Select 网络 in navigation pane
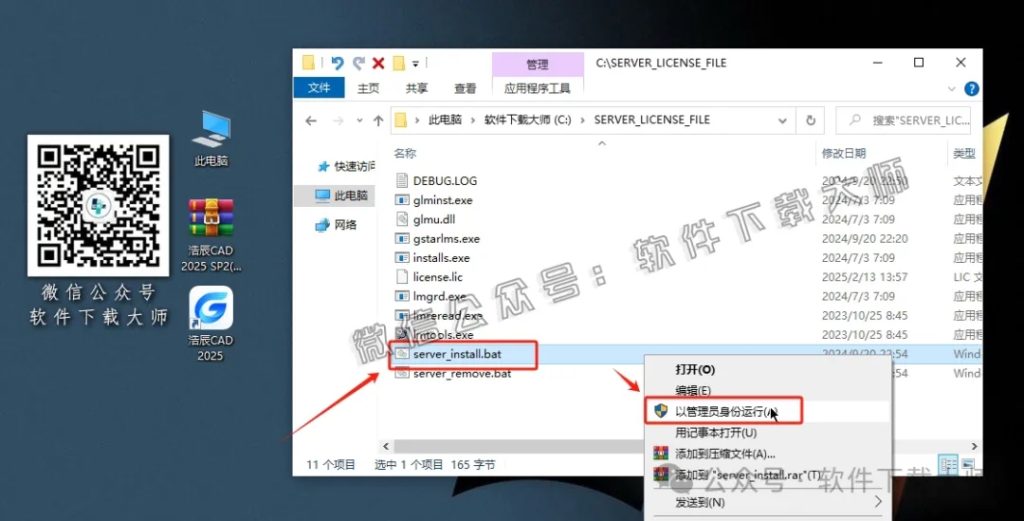The width and height of the screenshot is (1024, 521). coord(337,225)
